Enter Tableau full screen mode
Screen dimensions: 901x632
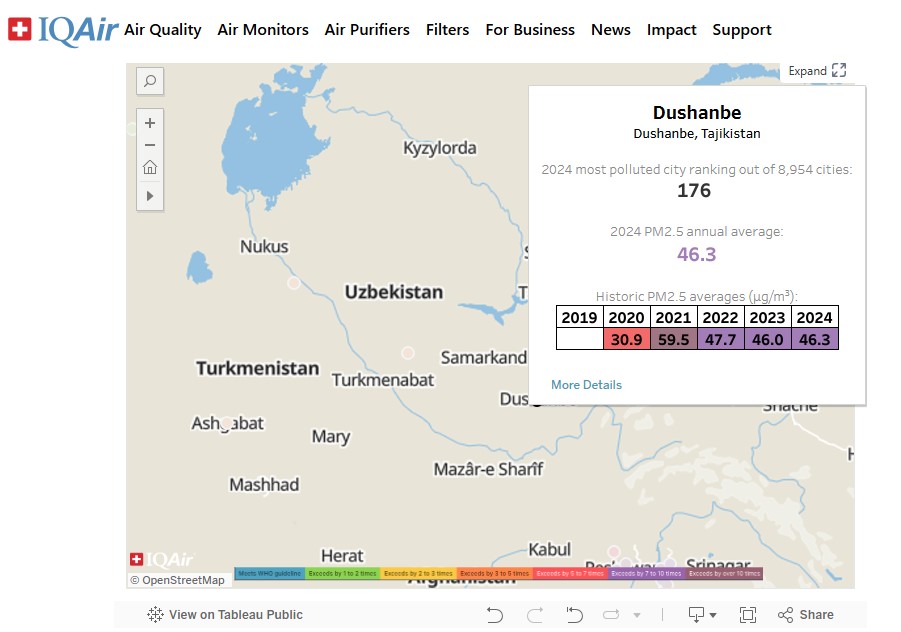pos(747,615)
